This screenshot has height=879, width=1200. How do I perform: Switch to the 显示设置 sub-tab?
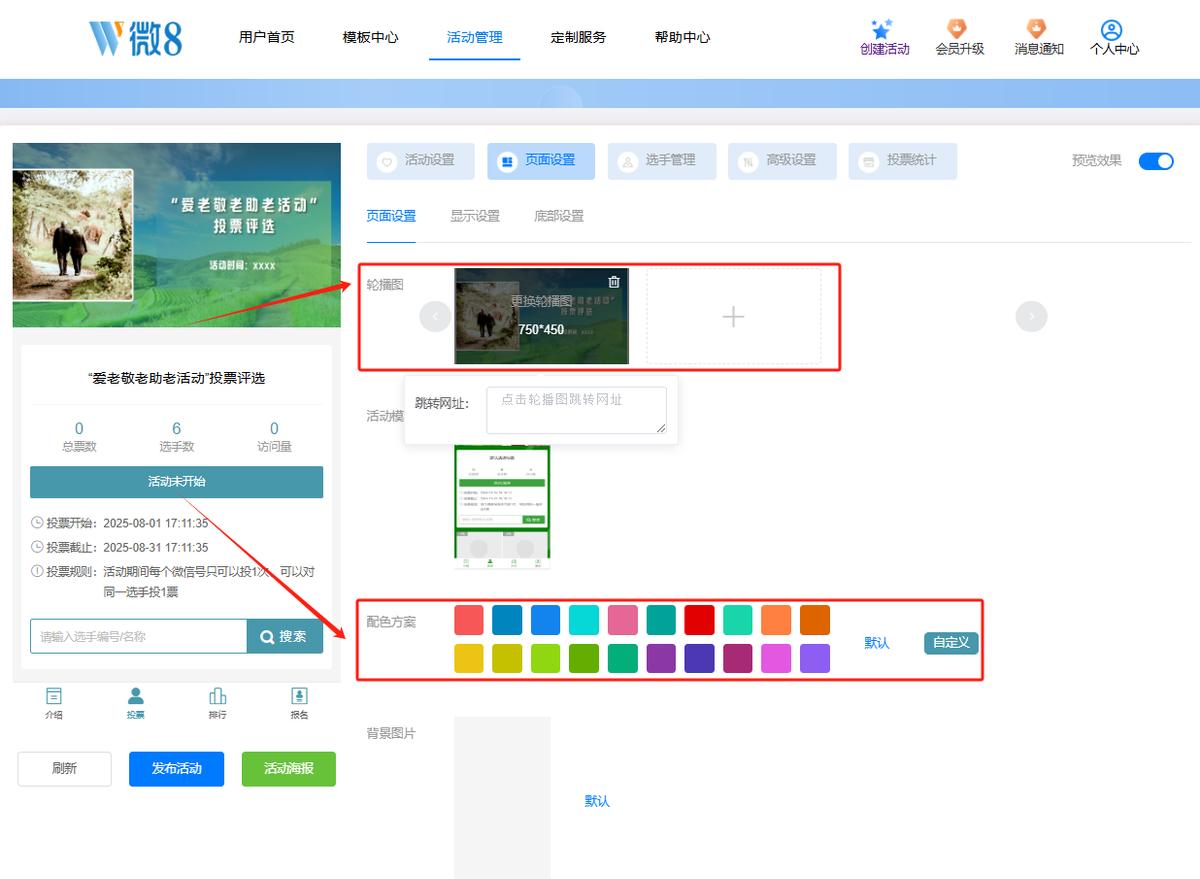click(x=475, y=216)
